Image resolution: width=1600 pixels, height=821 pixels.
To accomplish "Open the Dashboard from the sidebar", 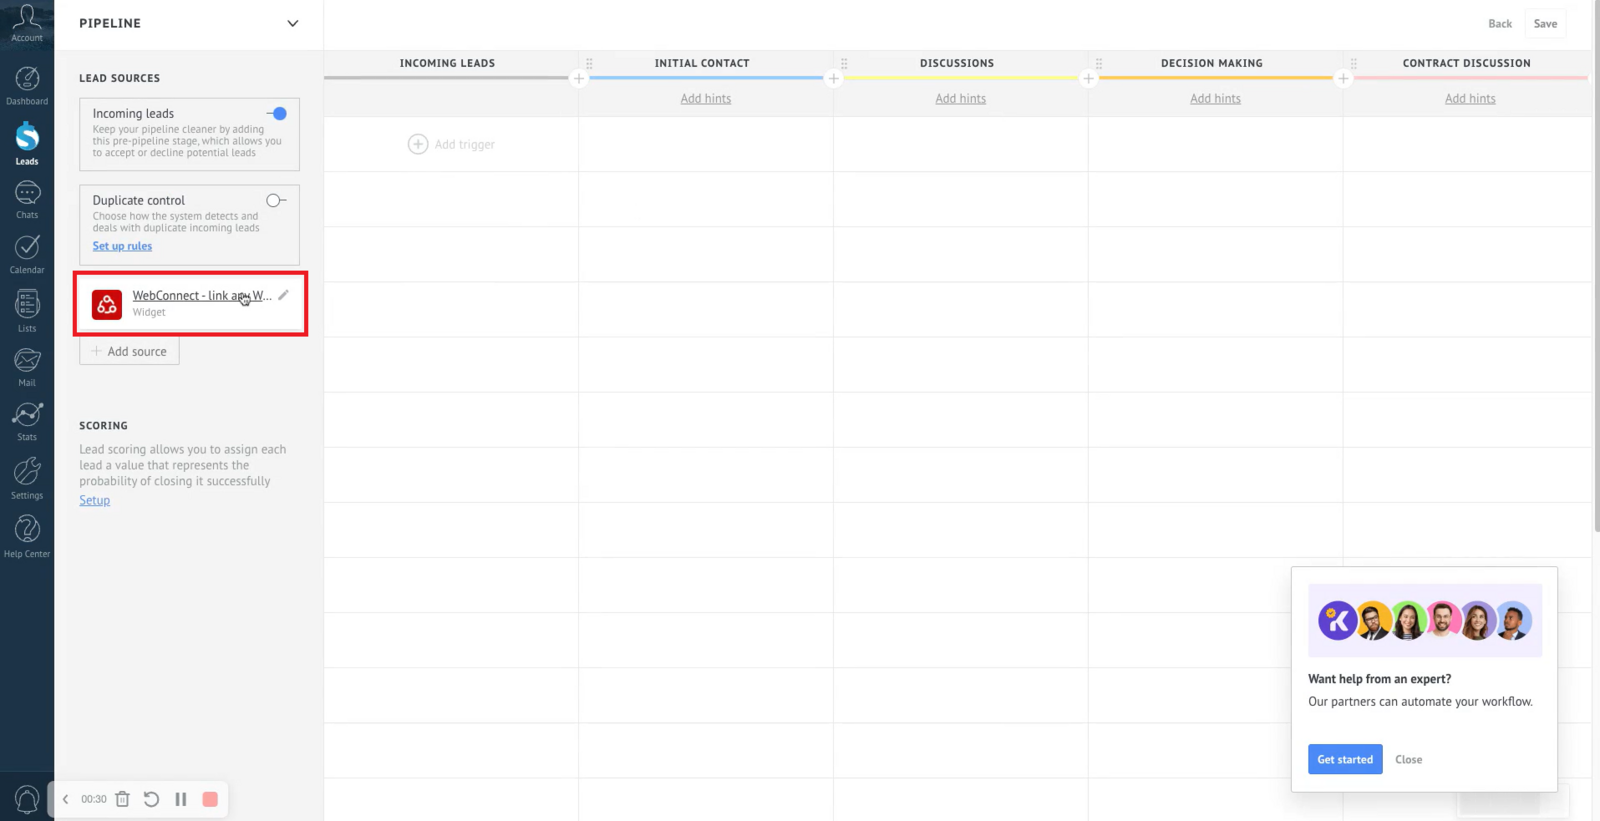I will (27, 85).
